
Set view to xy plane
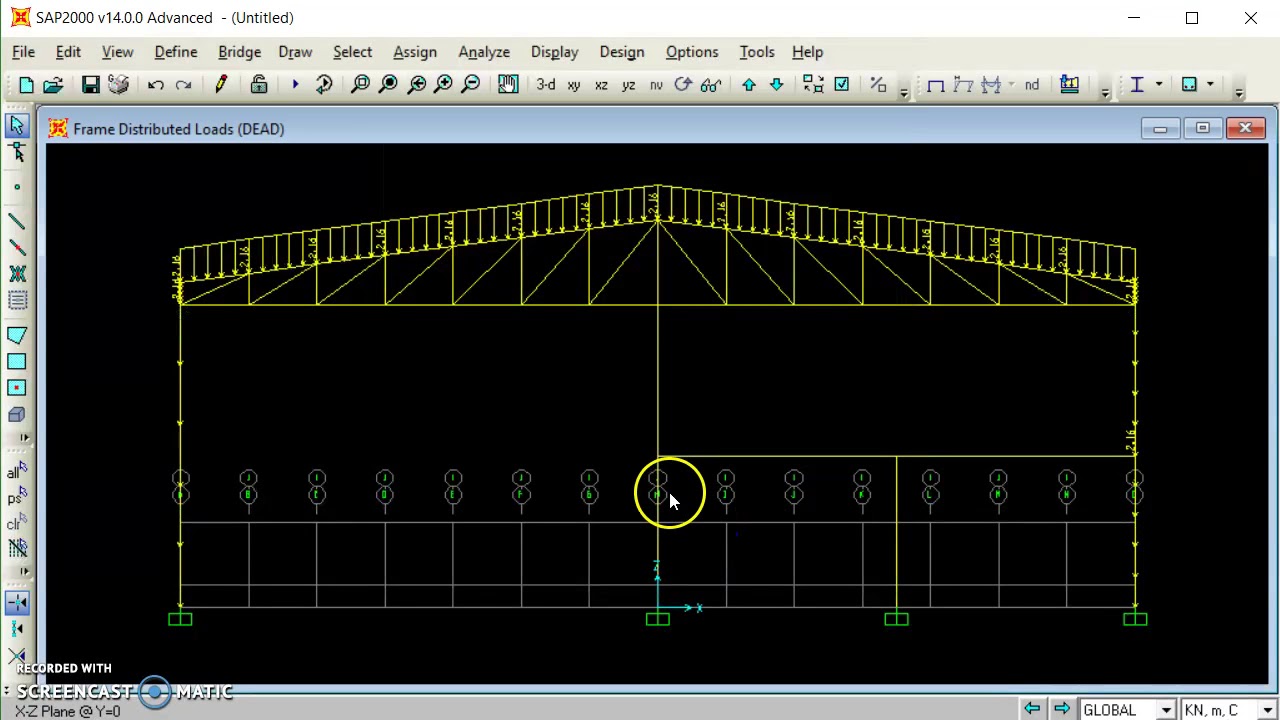tap(574, 85)
